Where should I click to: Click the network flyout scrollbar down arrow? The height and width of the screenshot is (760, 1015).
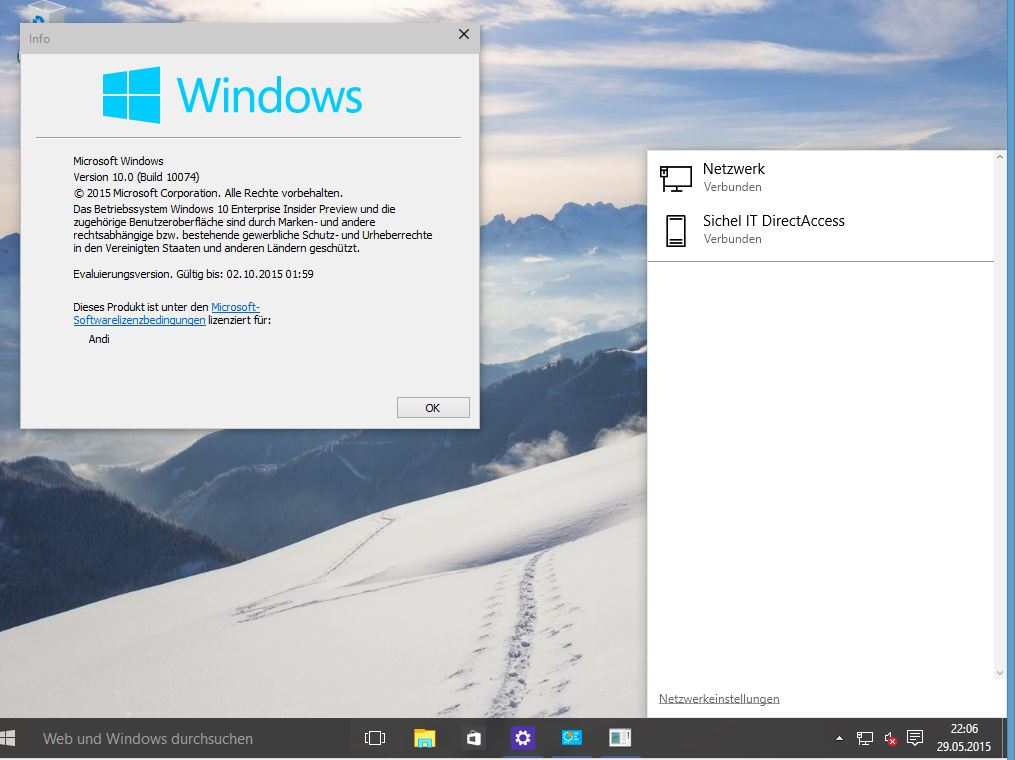(x=999, y=673)
